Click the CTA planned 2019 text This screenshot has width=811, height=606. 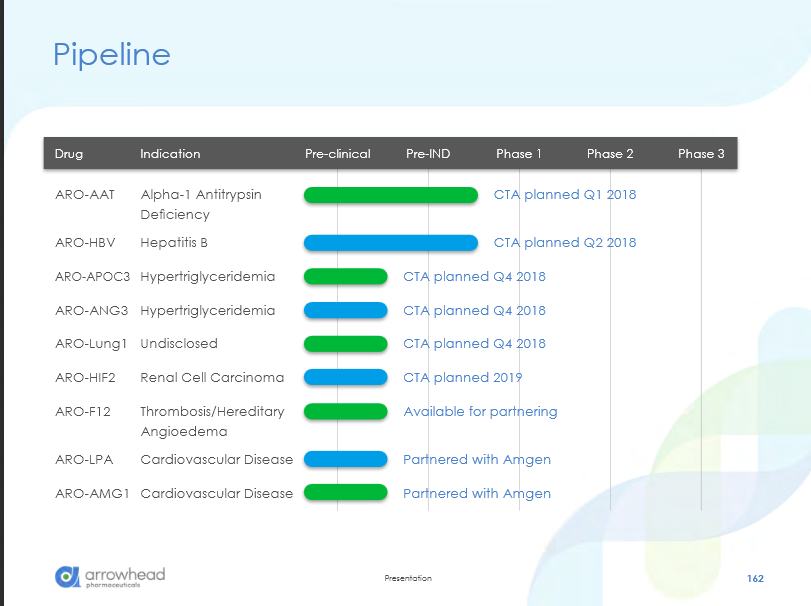pos(462,378)
